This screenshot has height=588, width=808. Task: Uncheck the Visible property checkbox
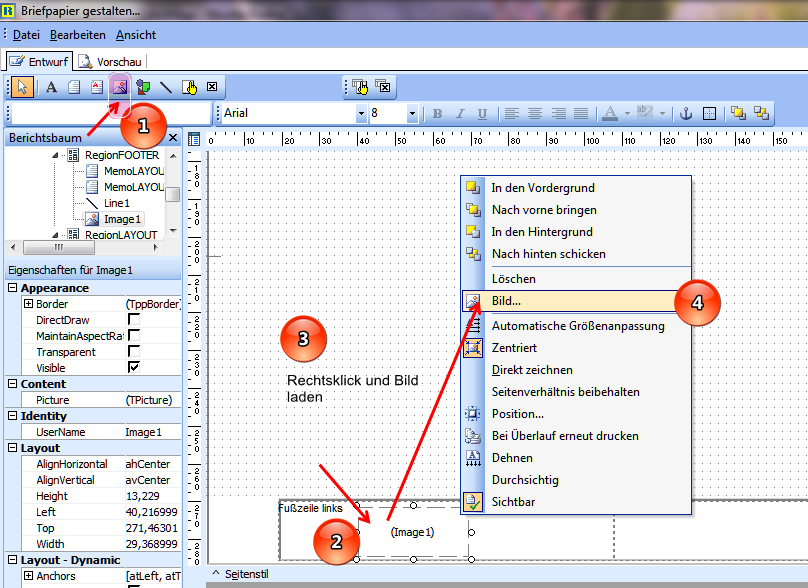[x=134, y=367]
